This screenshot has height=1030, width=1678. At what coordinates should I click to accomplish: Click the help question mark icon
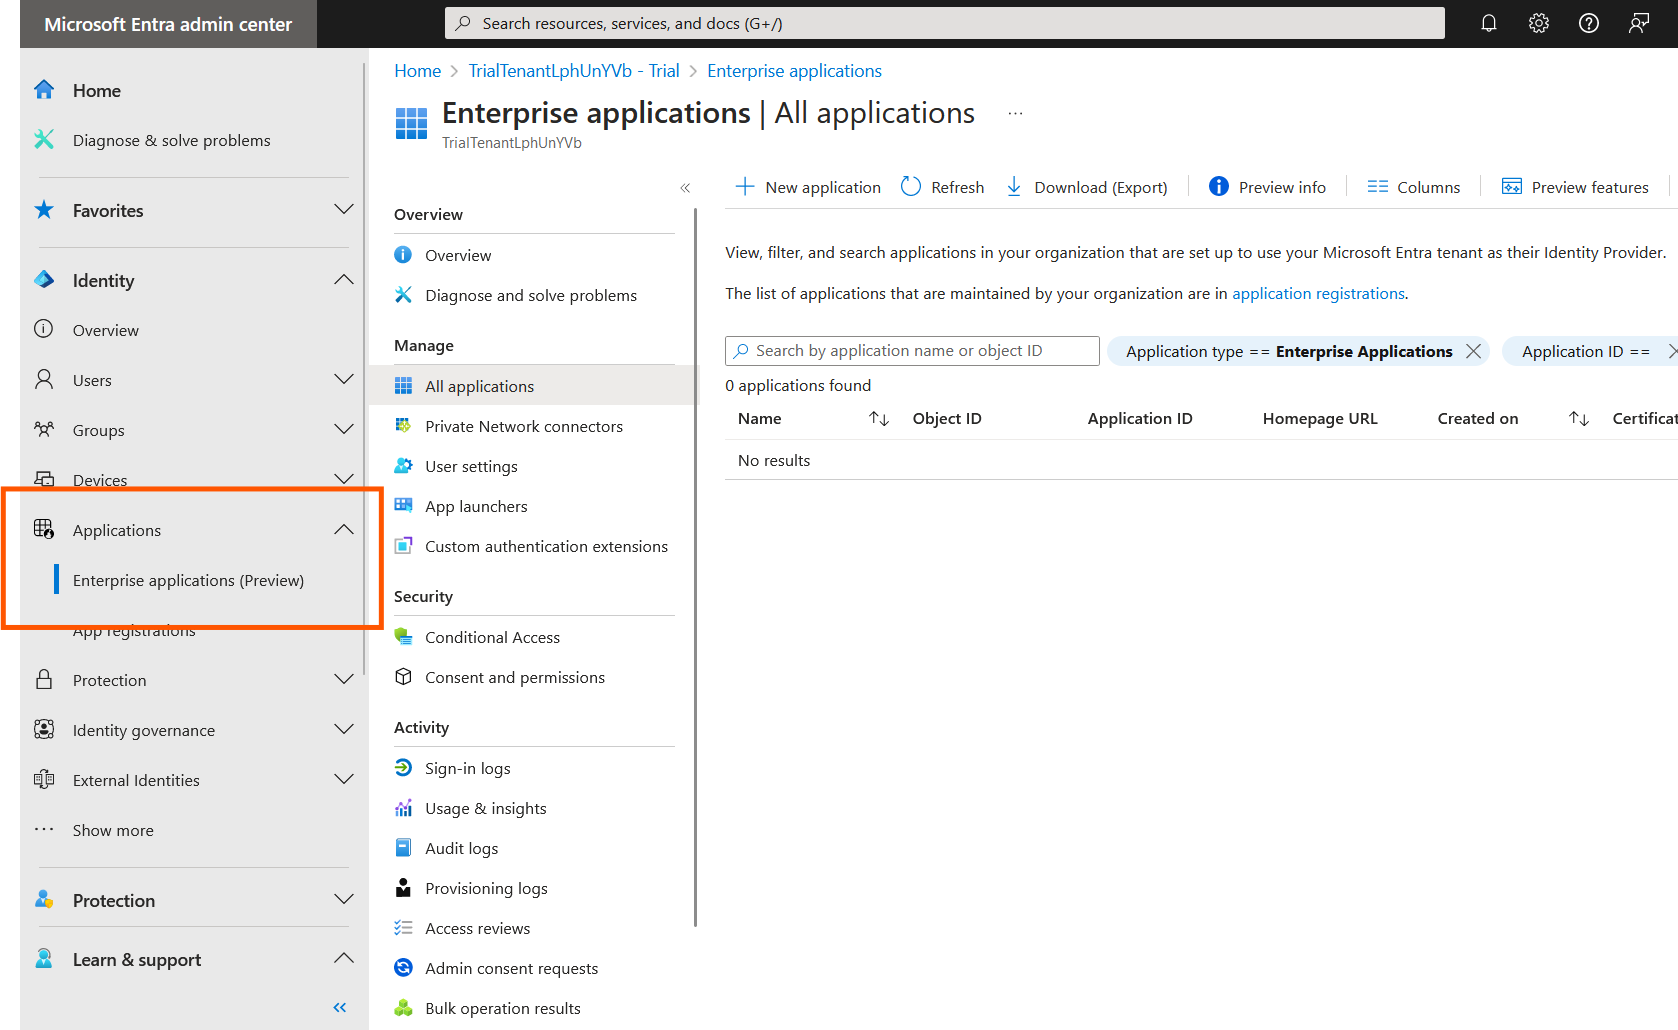coord(1588,23)
